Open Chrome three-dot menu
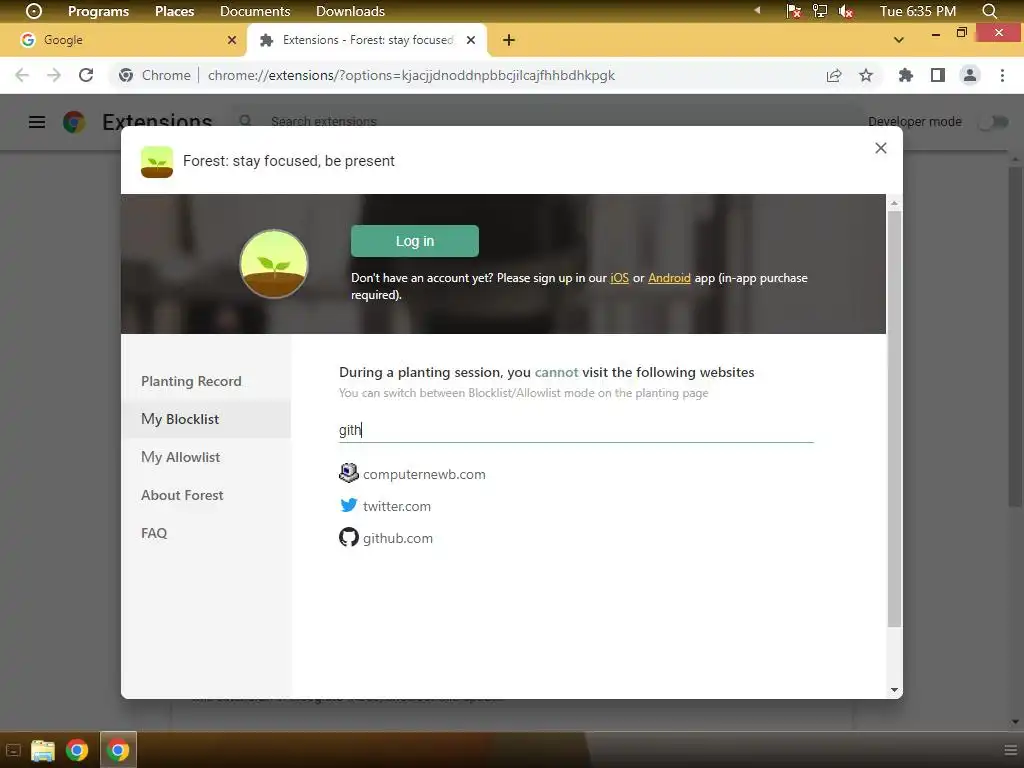The width and height of the screenshot is (1024, 768). point(1002,75)
